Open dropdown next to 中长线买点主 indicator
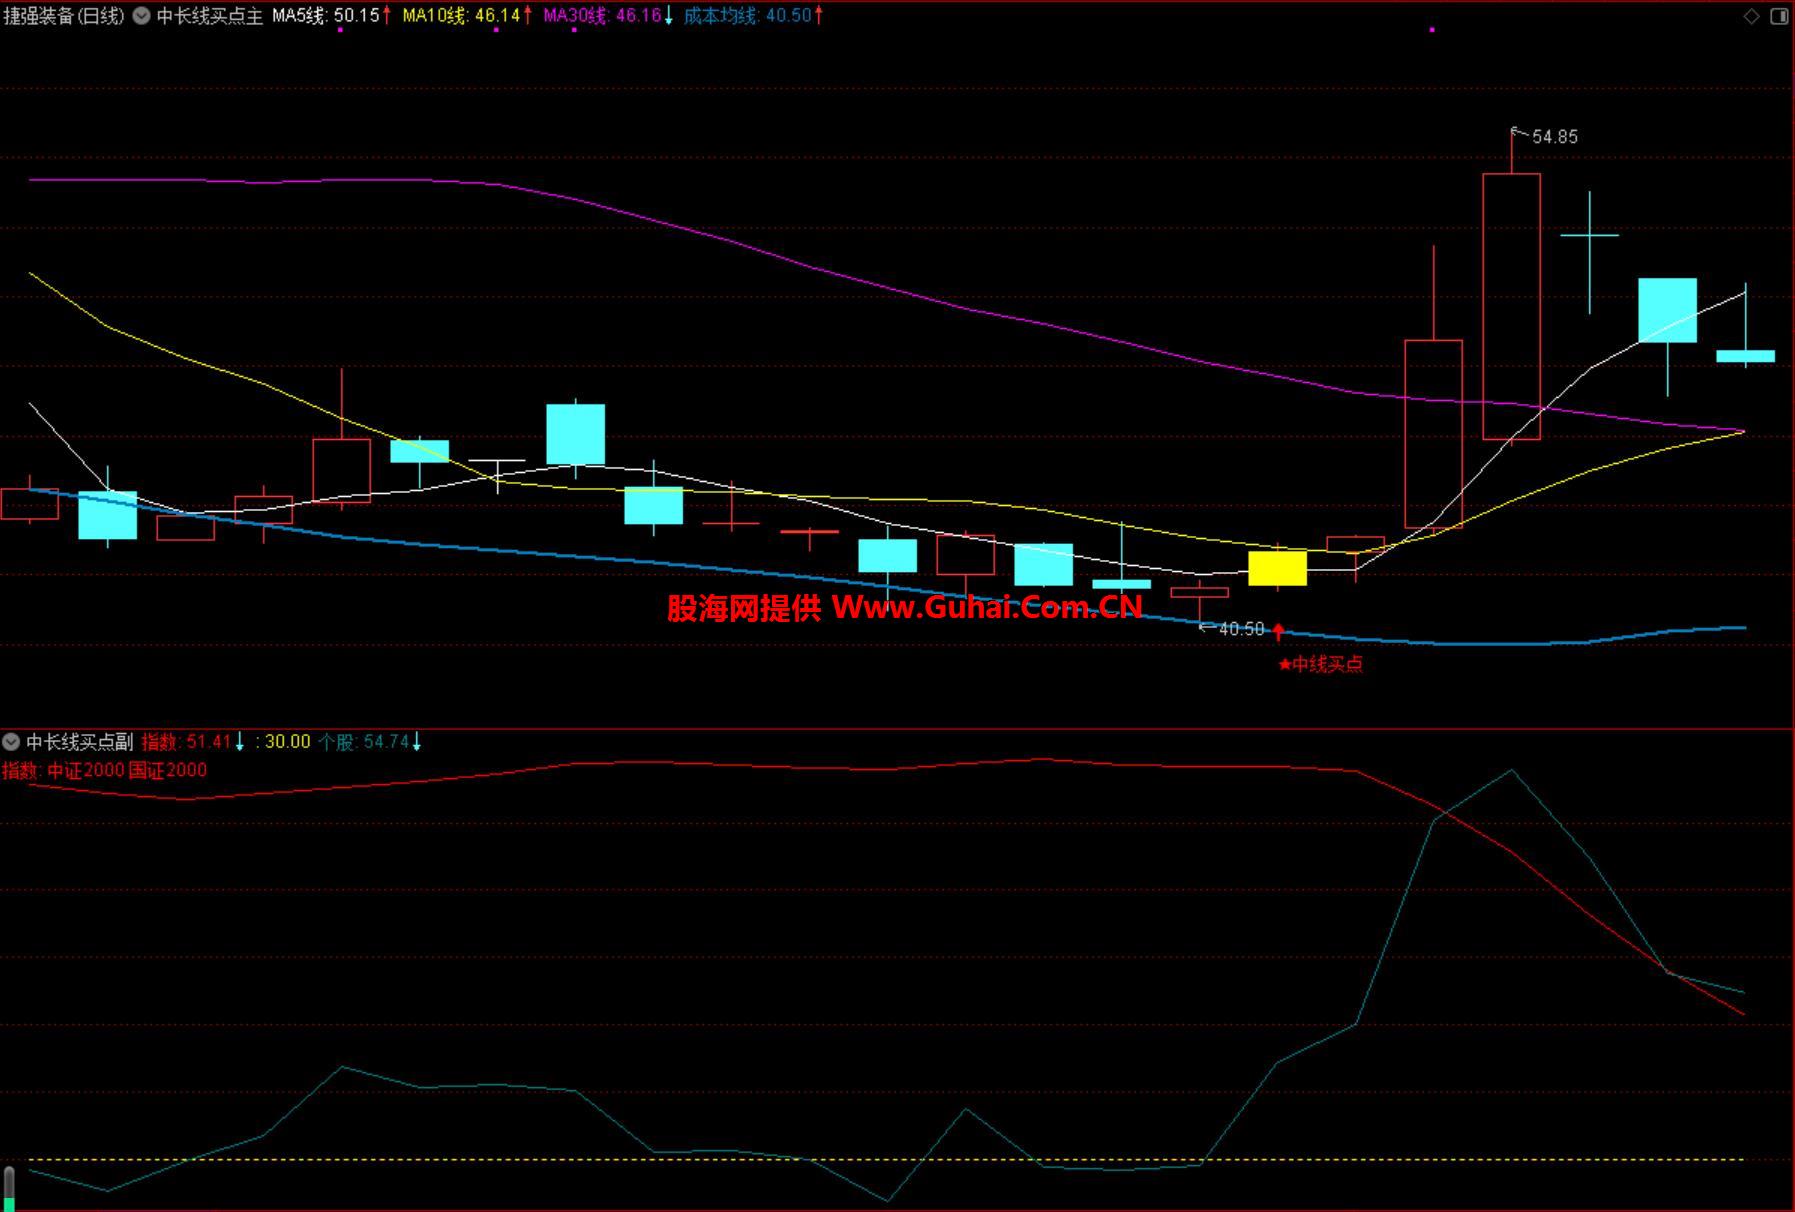Screen dimensions: 1795x1212 (141, 16)
